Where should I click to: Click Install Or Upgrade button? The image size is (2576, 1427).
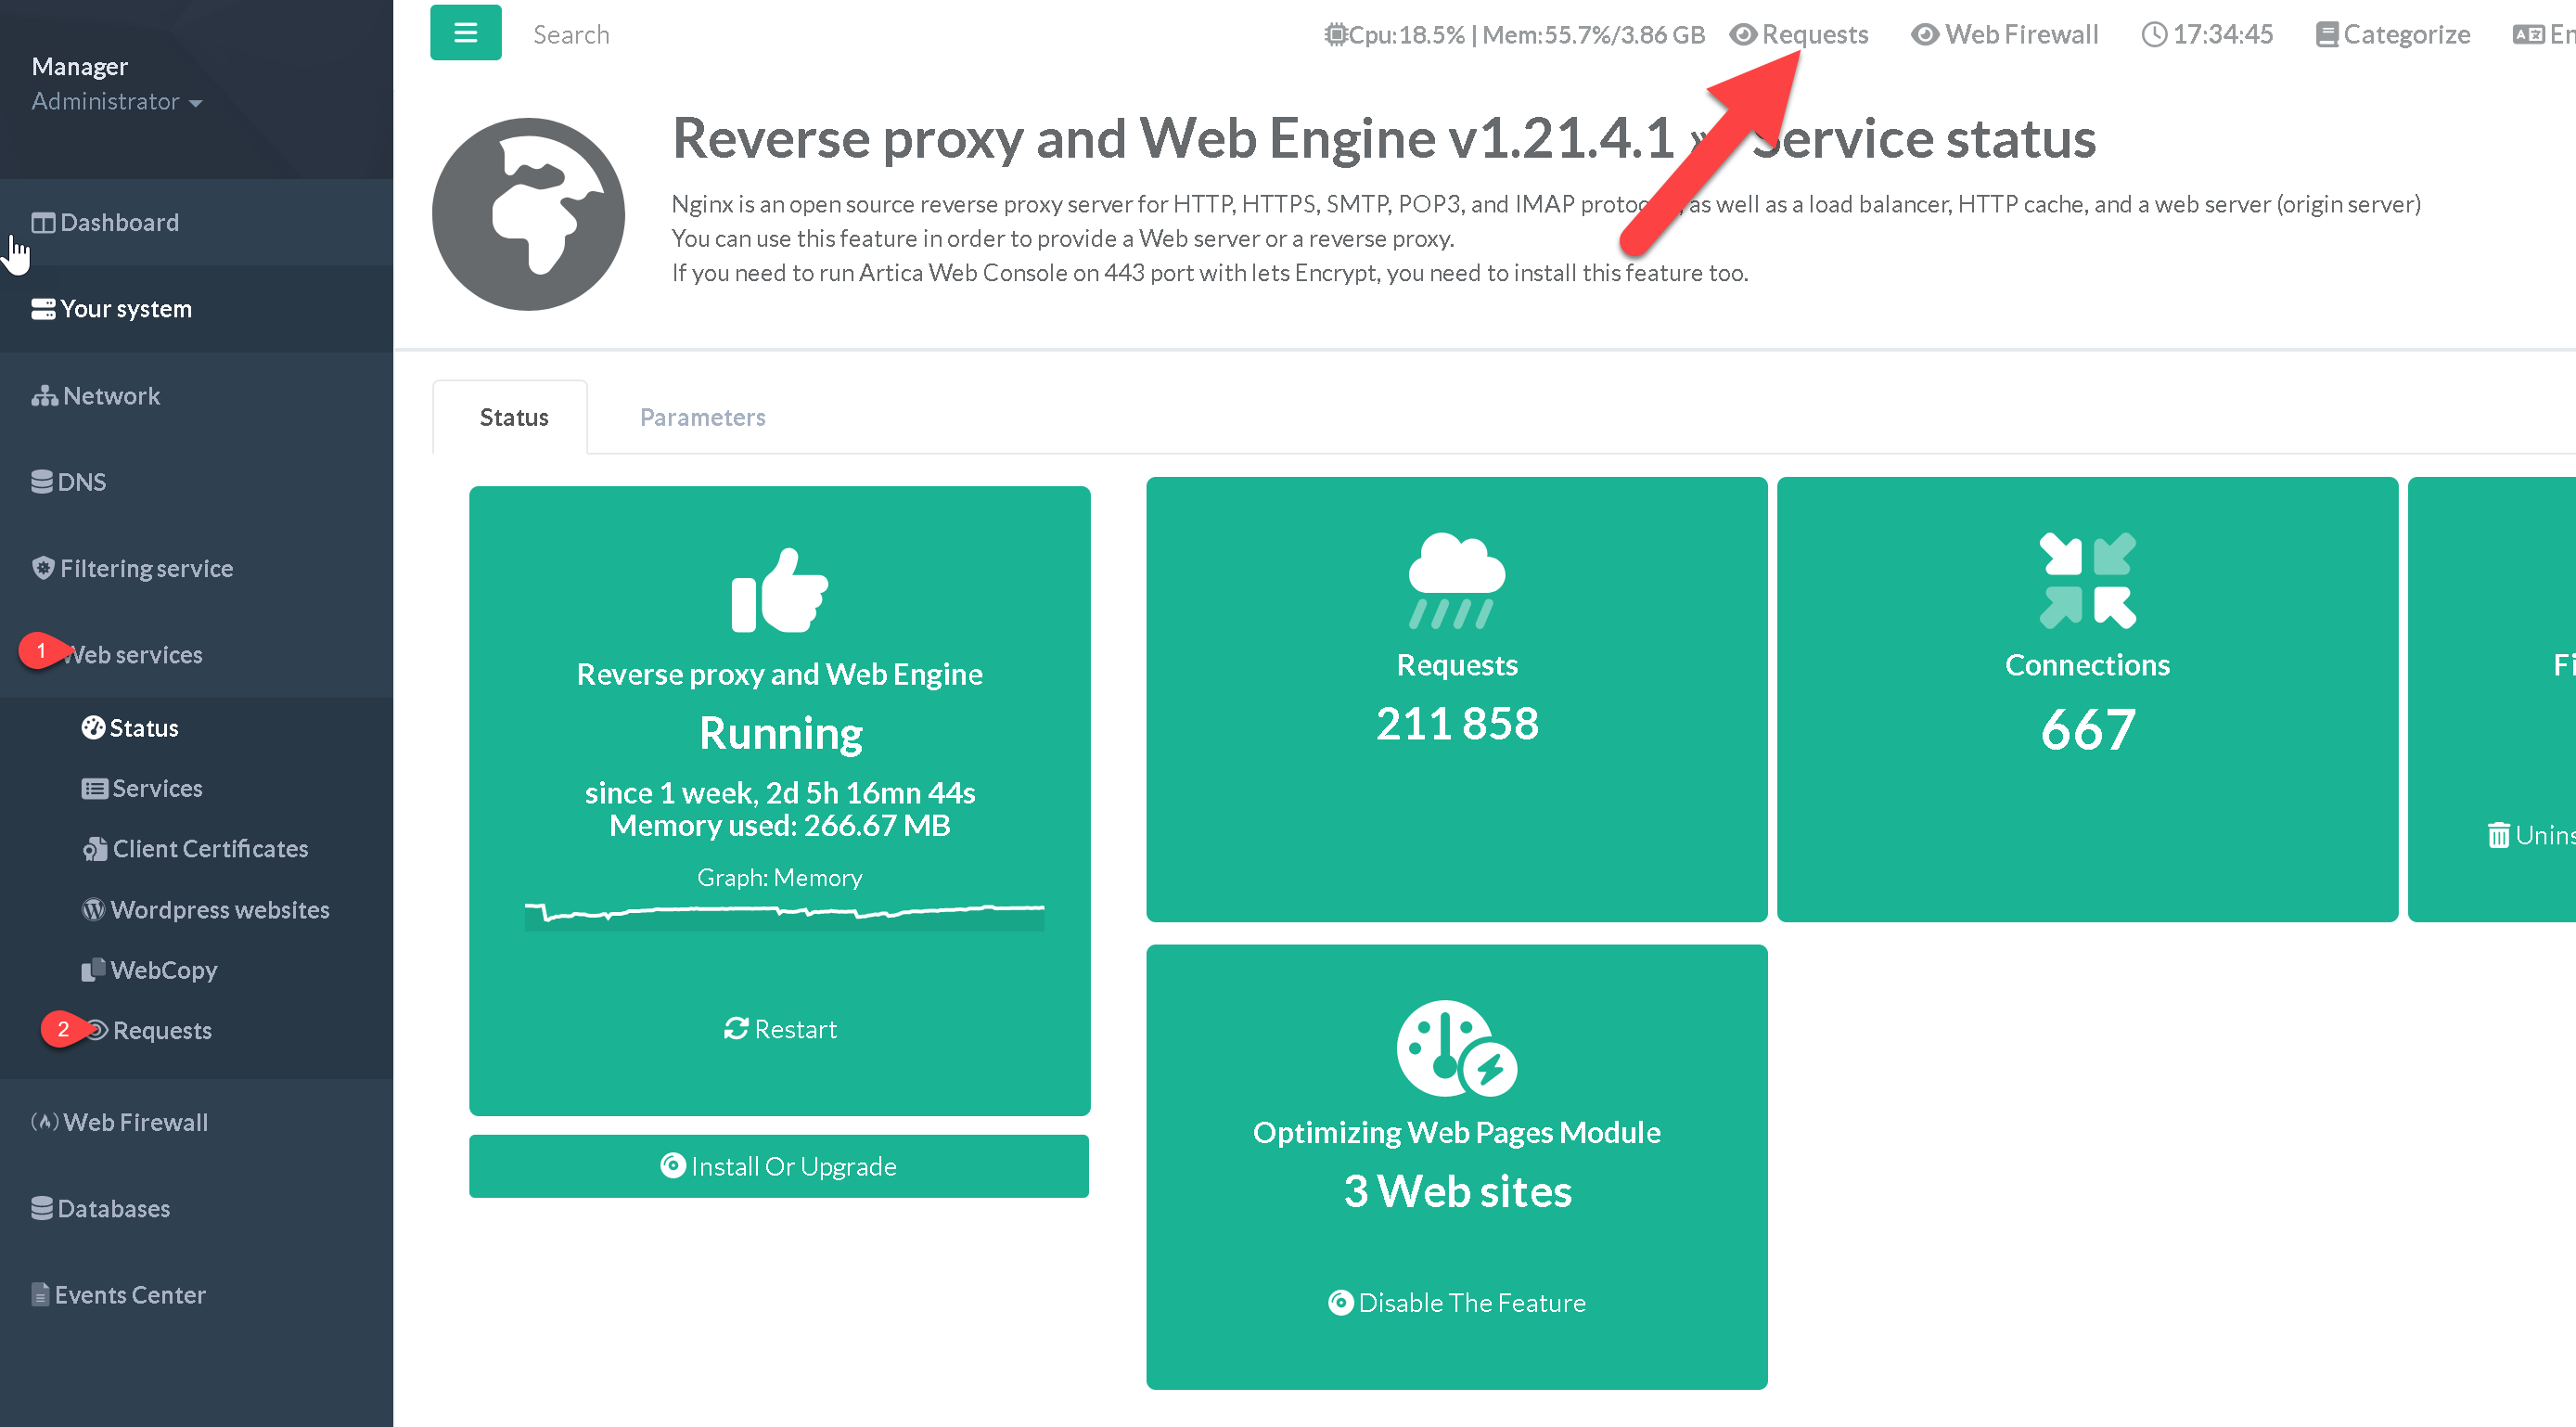[x=779, y=1166]
